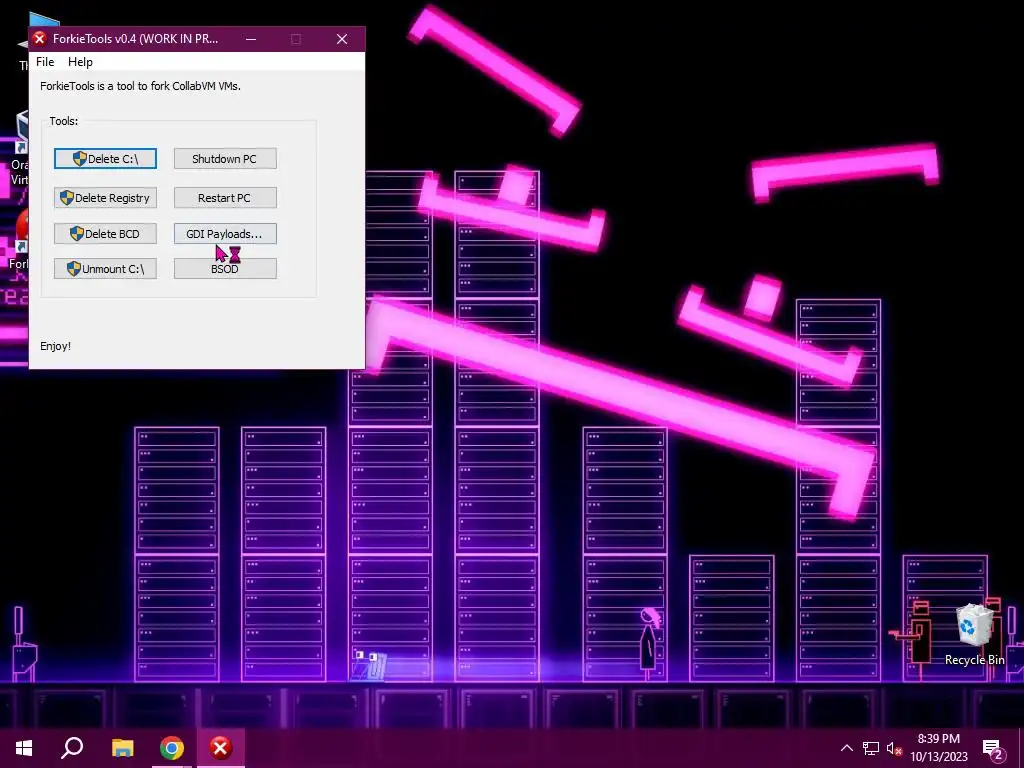
Task: Click the Unmount C:\ button
Action: tap(105, 268)
